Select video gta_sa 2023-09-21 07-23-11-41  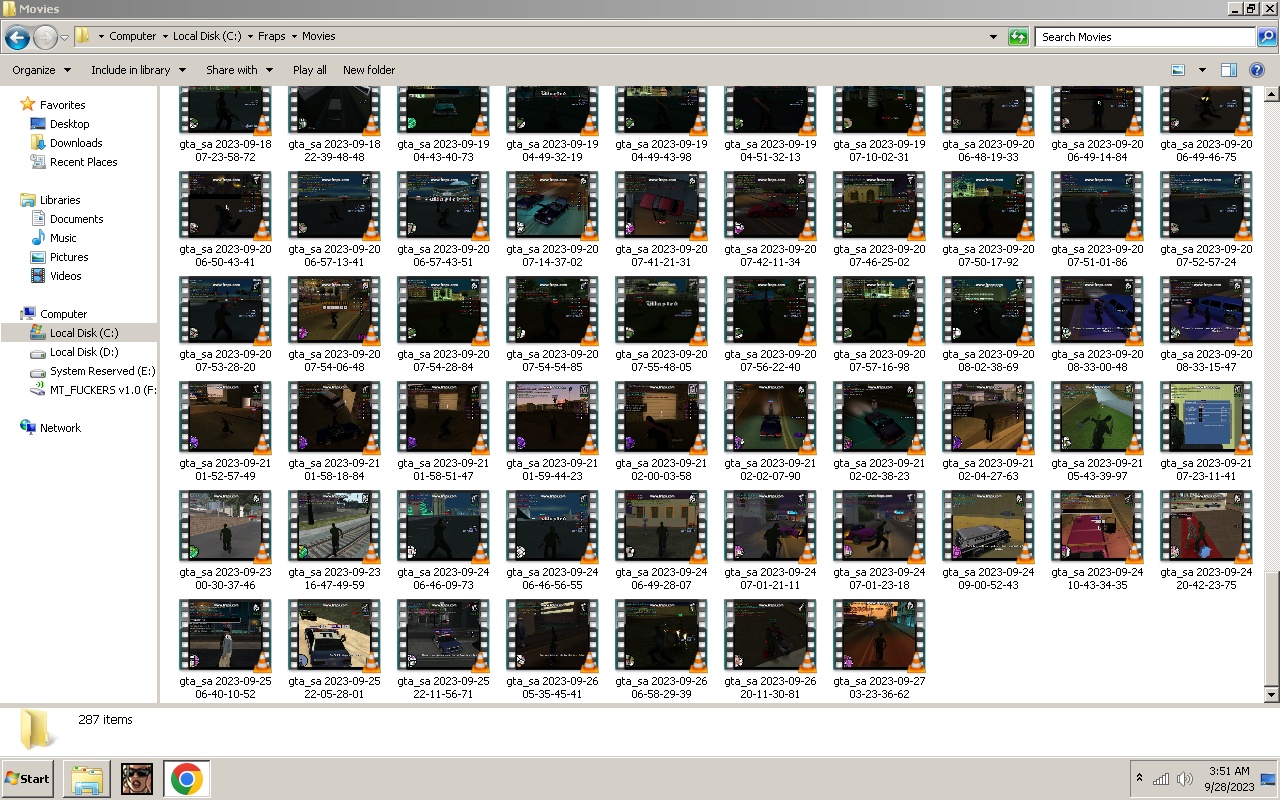[x=1206, y=433]
